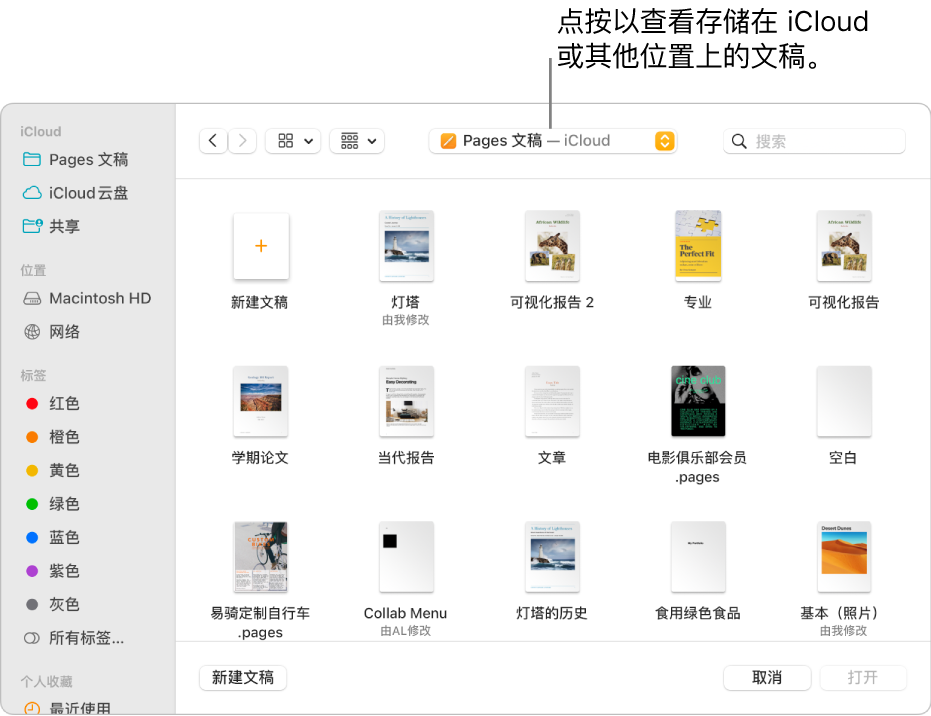
Task: Select iCloud云盘 in the sidebar
Action: [75, 193]
